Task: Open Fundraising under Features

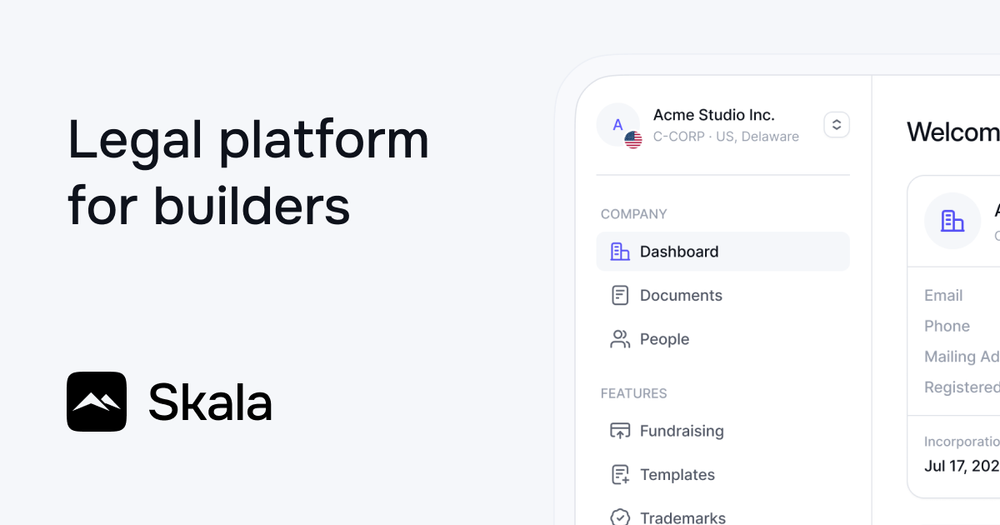Action: click(723, 431)
